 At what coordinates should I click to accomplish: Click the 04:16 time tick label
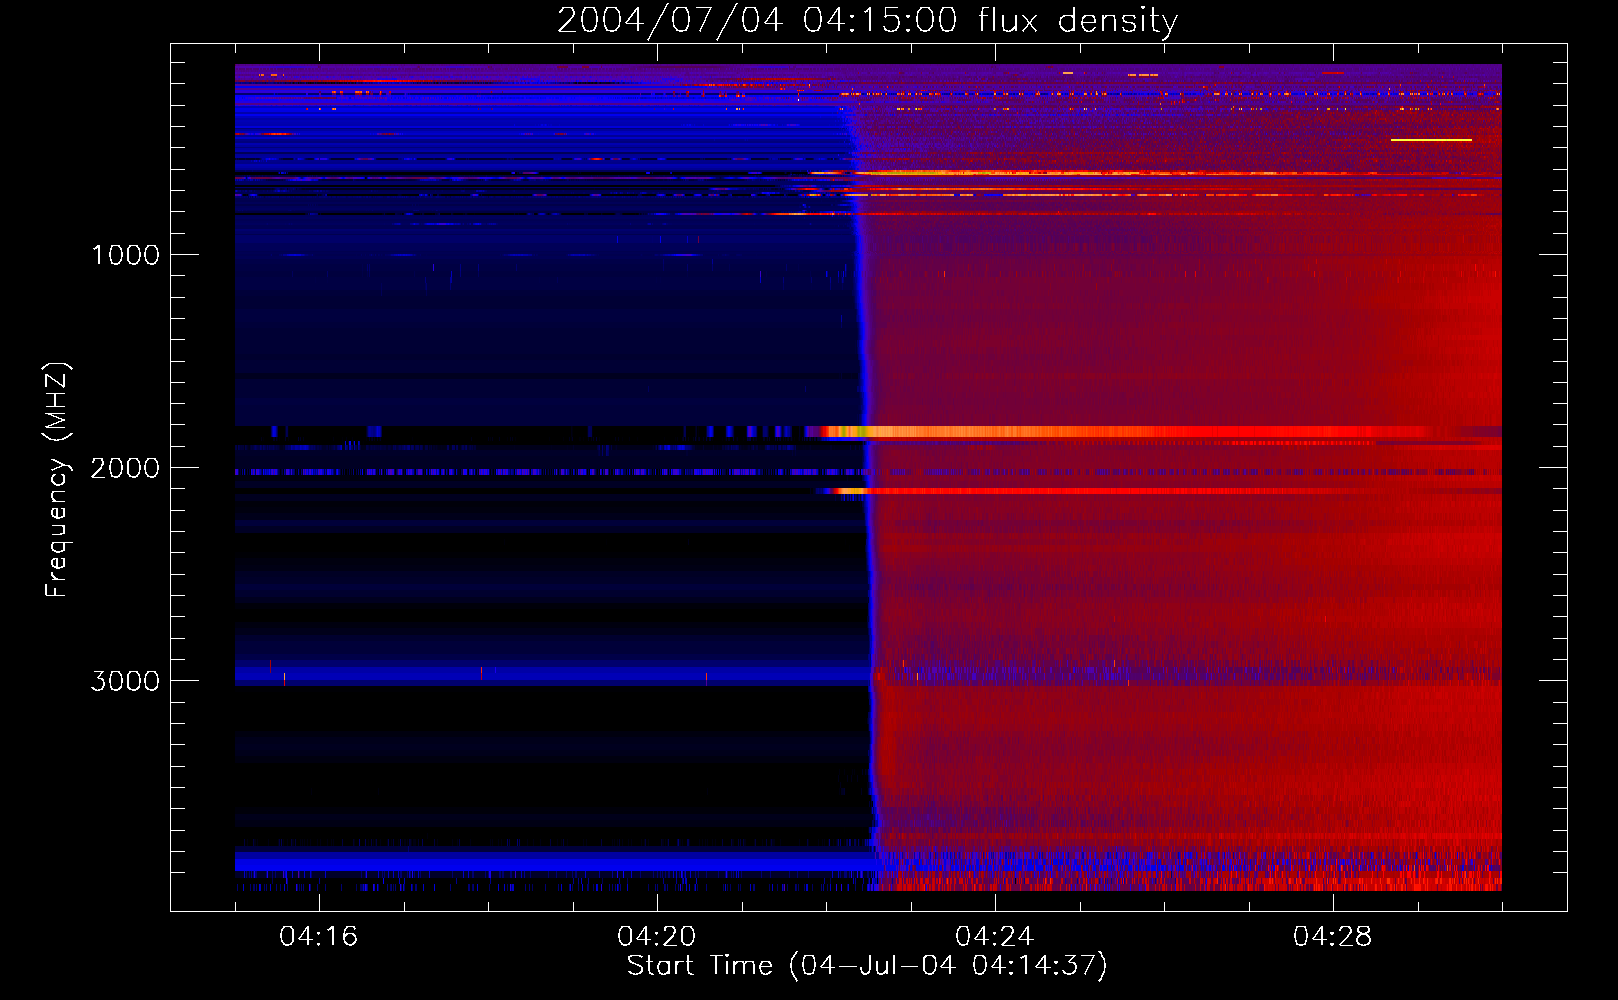[x=319, y=937]
